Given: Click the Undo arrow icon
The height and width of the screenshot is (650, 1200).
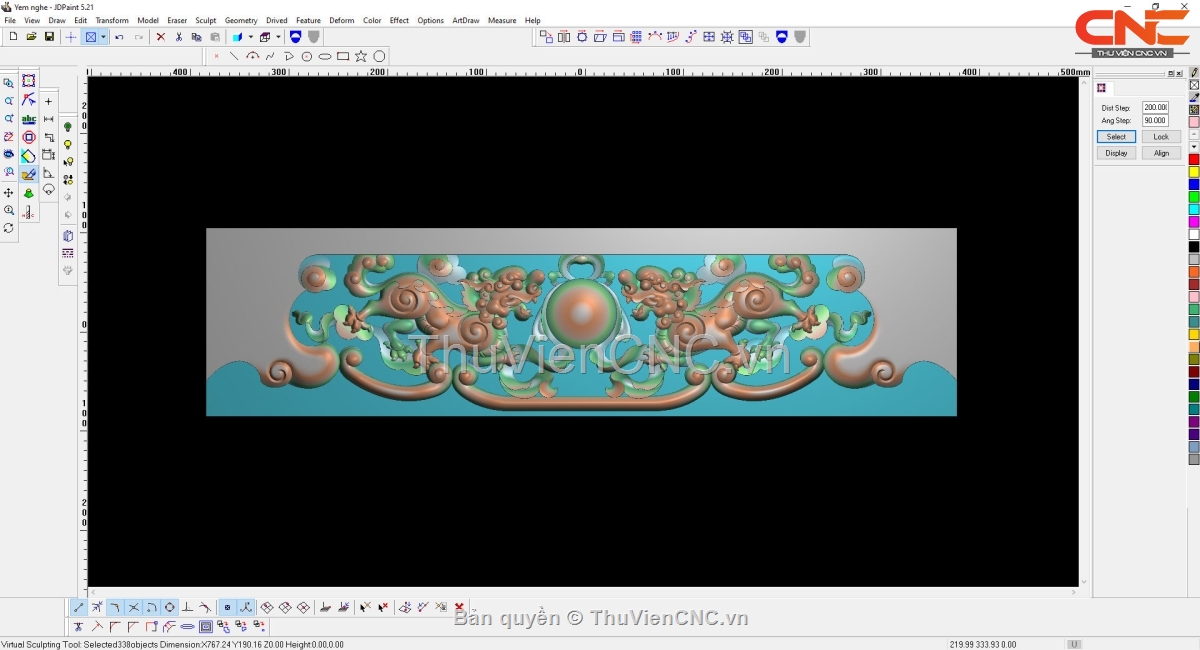Looking at the screenshot, I should point(120,37).
